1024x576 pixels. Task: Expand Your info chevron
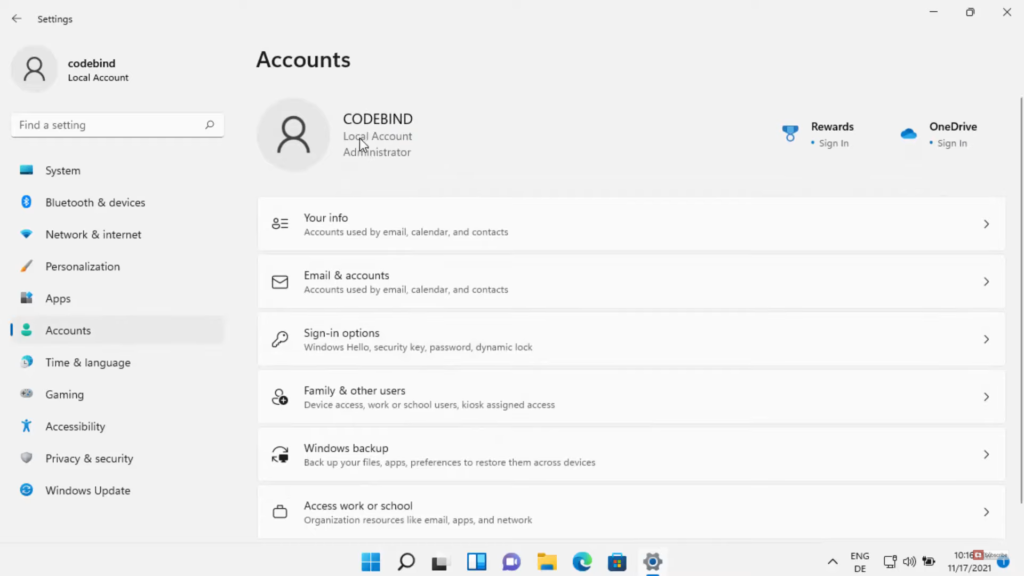click(x=986, y=224)
